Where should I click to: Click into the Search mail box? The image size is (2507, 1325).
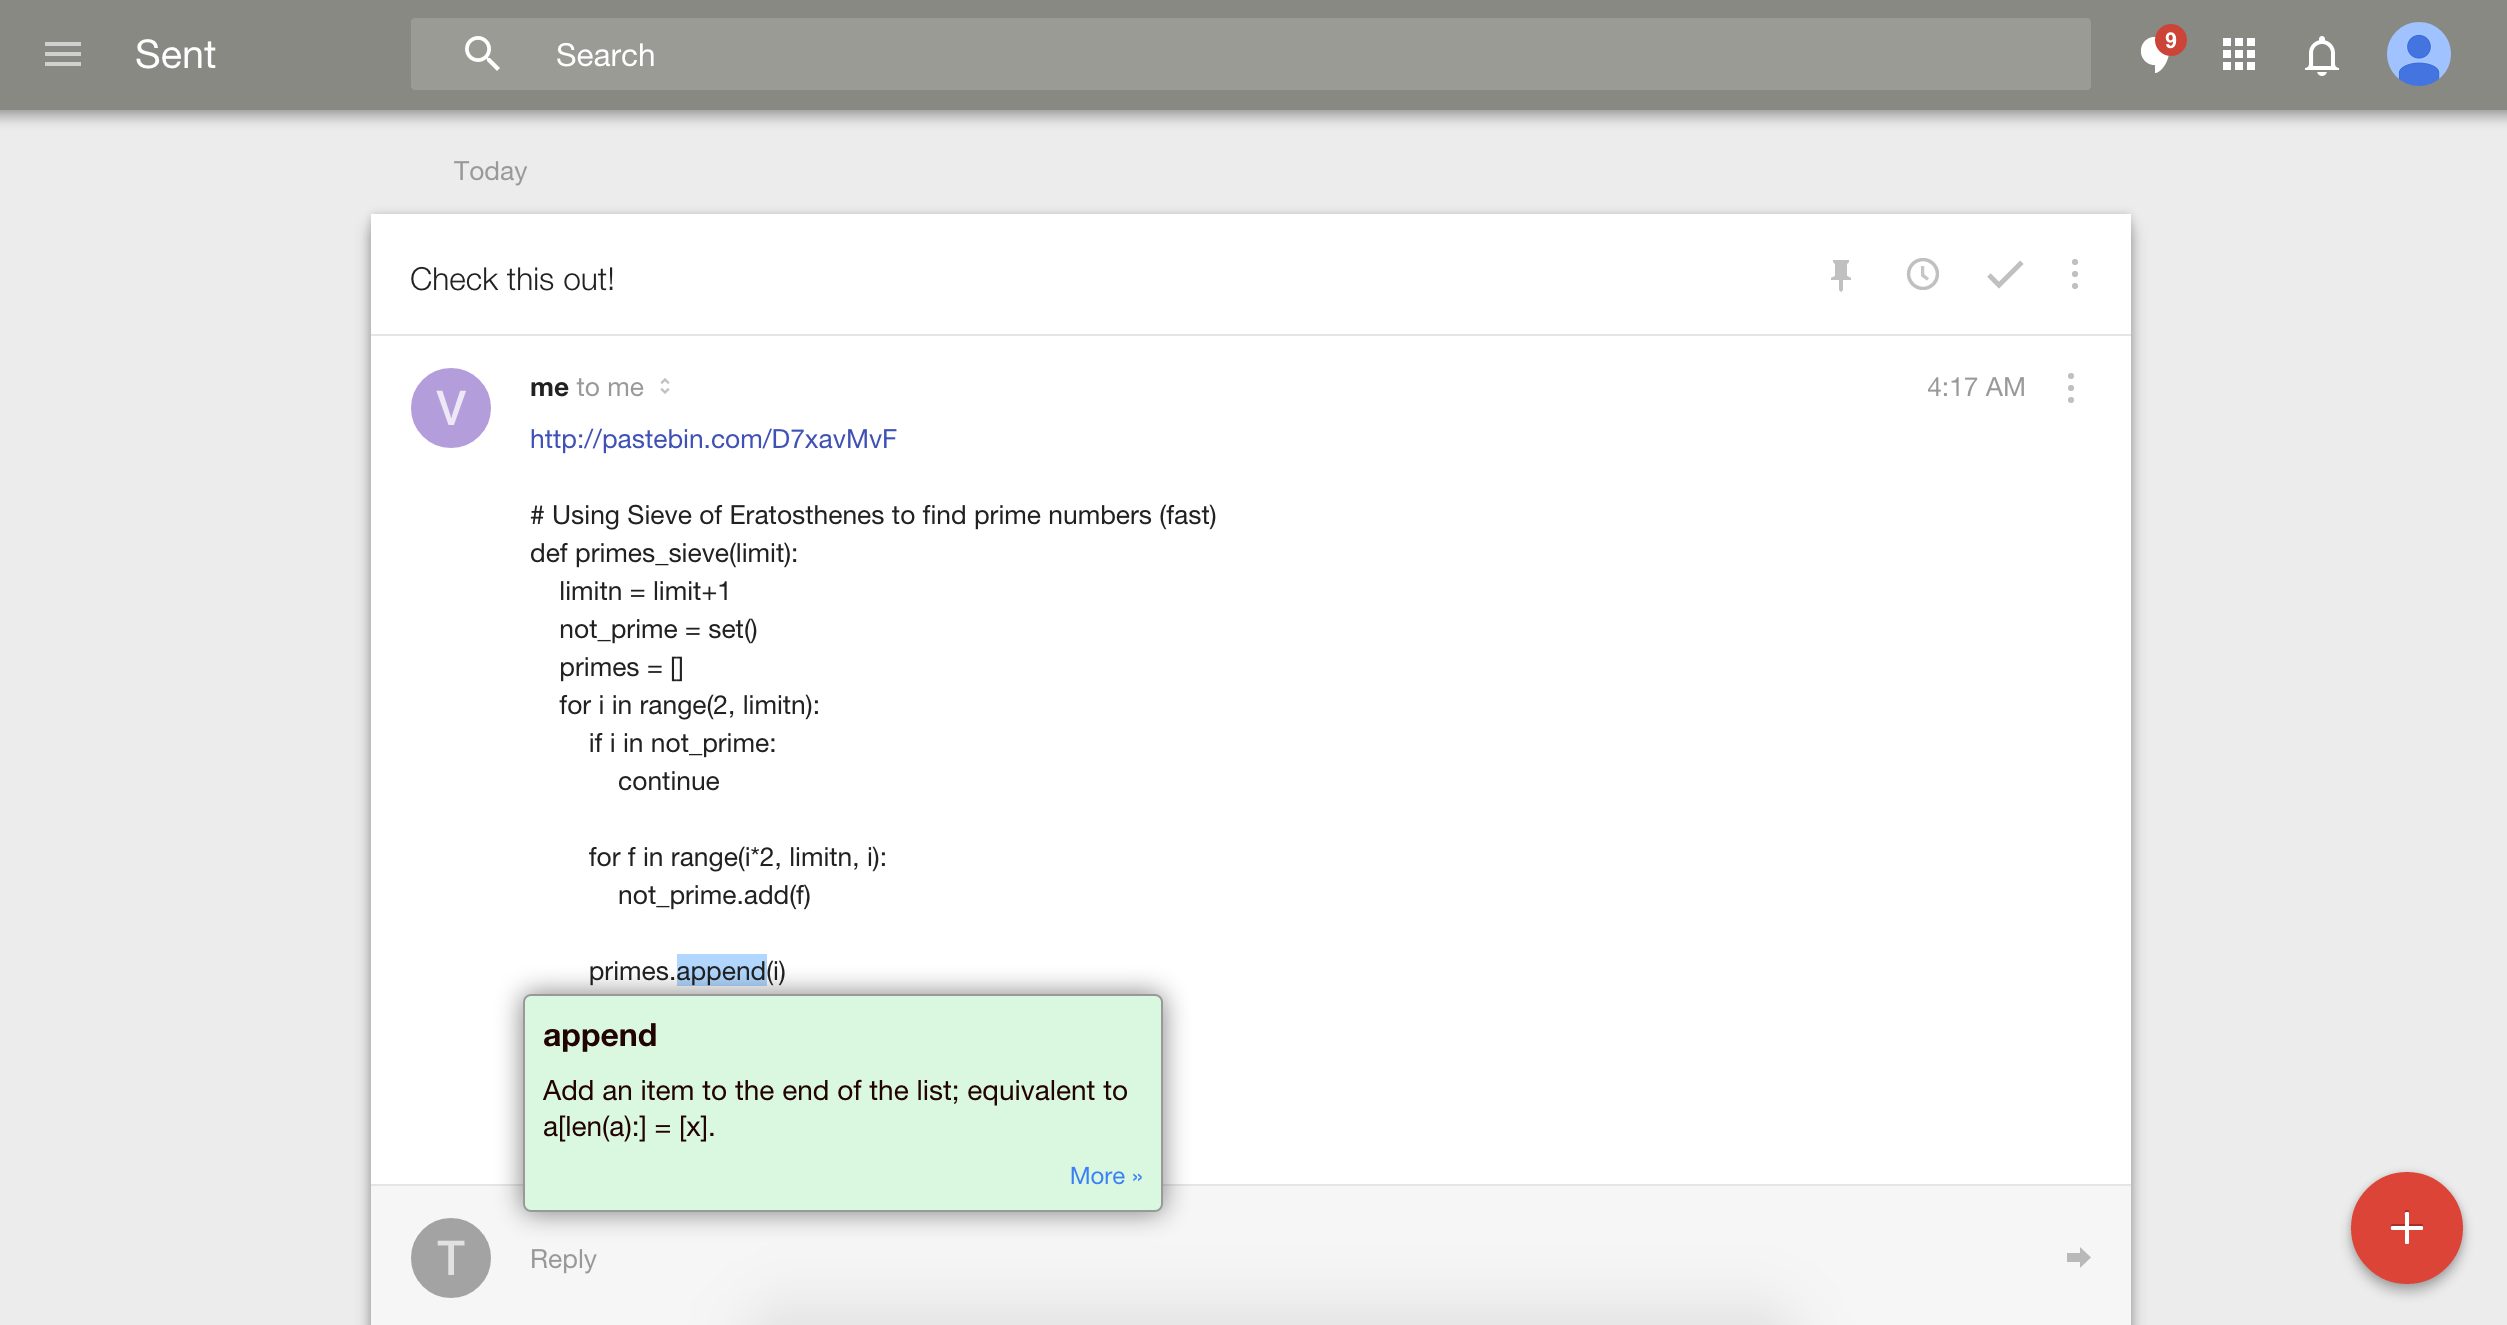point(1250,55)
